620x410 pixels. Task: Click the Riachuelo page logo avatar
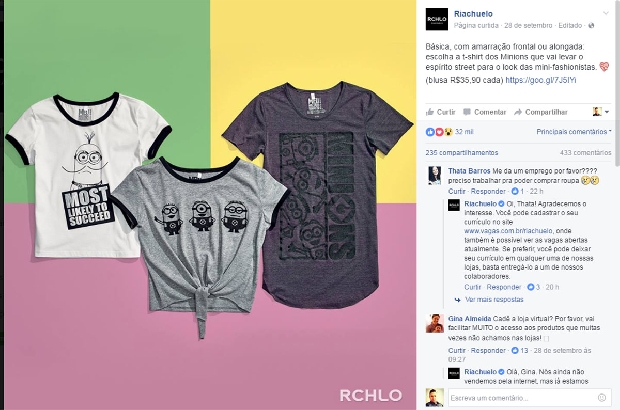437,19
